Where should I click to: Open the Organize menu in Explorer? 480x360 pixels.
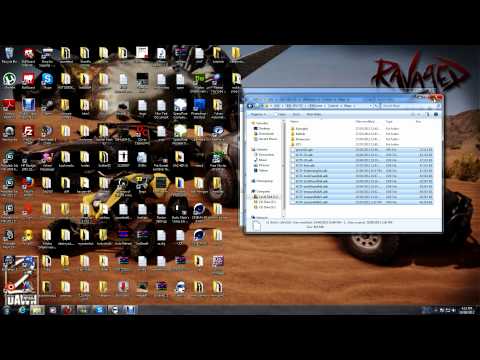(259, 114)
